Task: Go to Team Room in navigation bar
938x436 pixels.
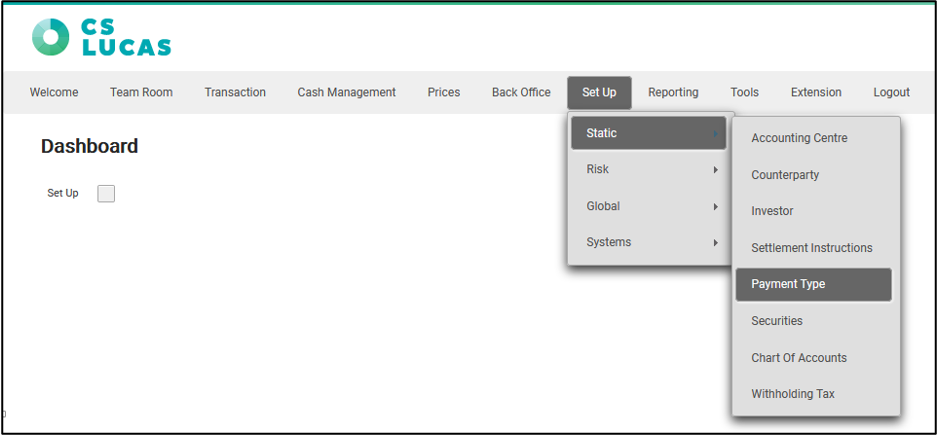Action: tap(141, 92)
